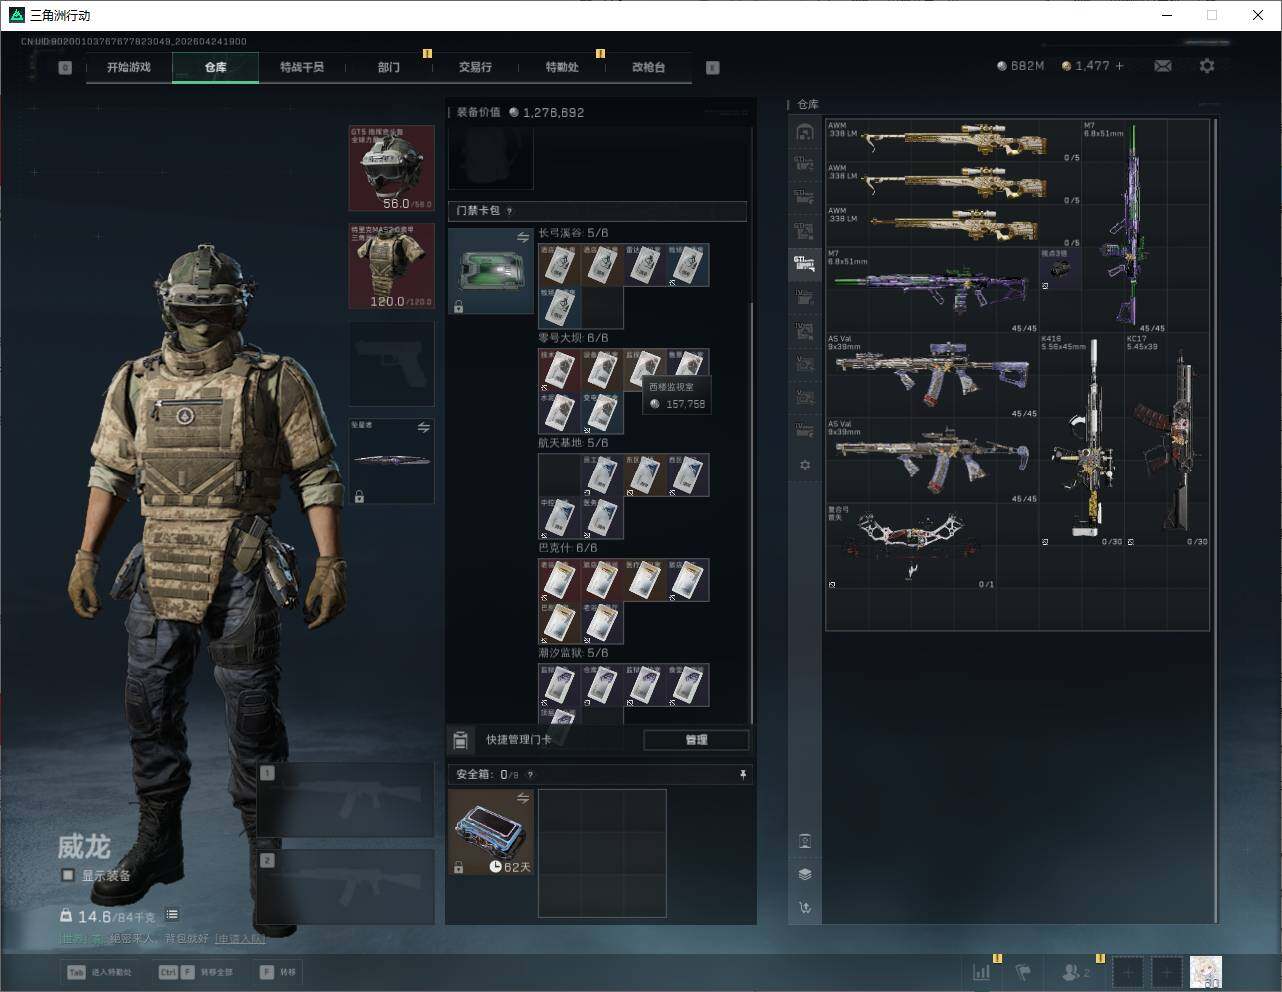Open the topmost warehouse sidebar category icon
This screenshot has height=992, width=1282.
tap(805, 132)
